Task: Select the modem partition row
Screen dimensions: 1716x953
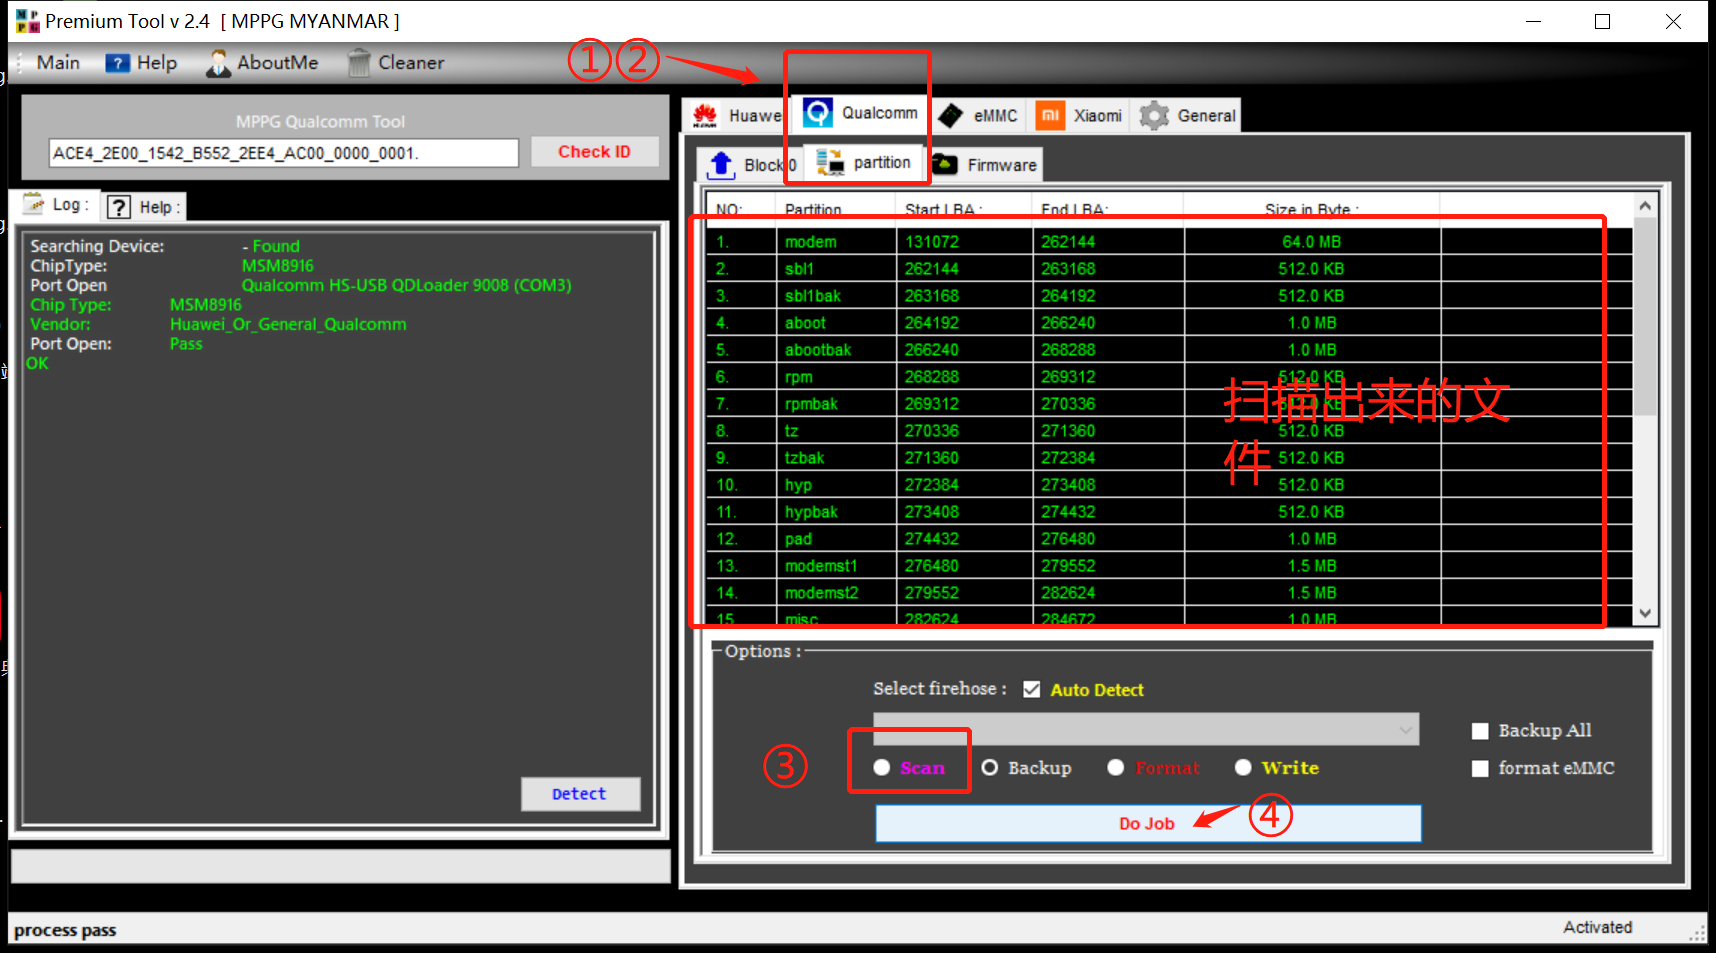Action: click(x=1169, y=242)
